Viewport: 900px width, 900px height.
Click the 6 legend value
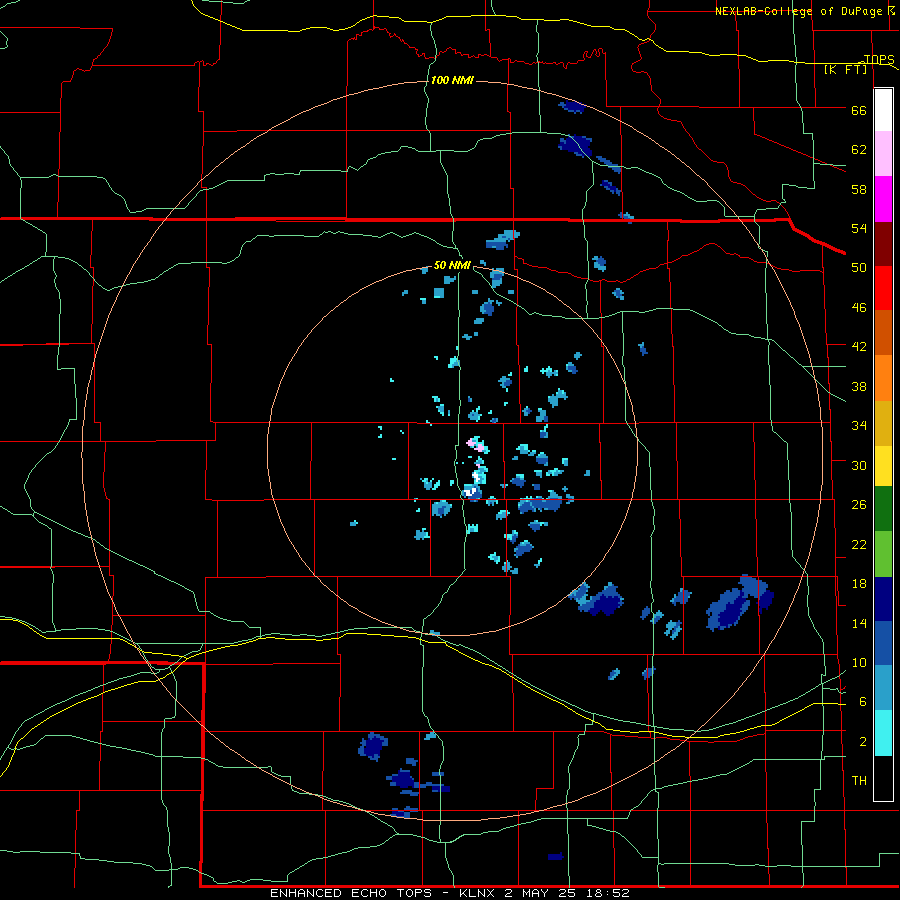coord(863,701)
